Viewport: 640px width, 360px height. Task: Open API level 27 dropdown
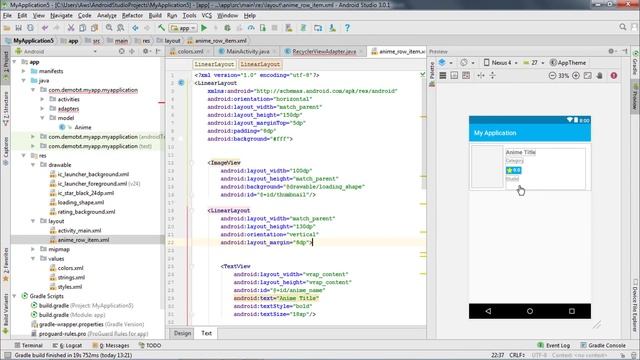coord(533,62)
